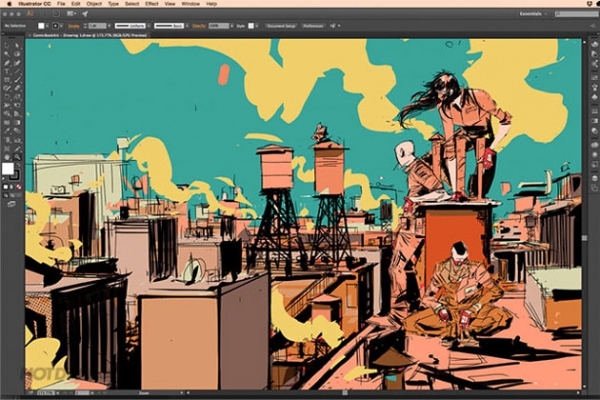600x400 pixels.
Task: Choose the Pencil/Shaper tool
Action: tap(7, 88)
